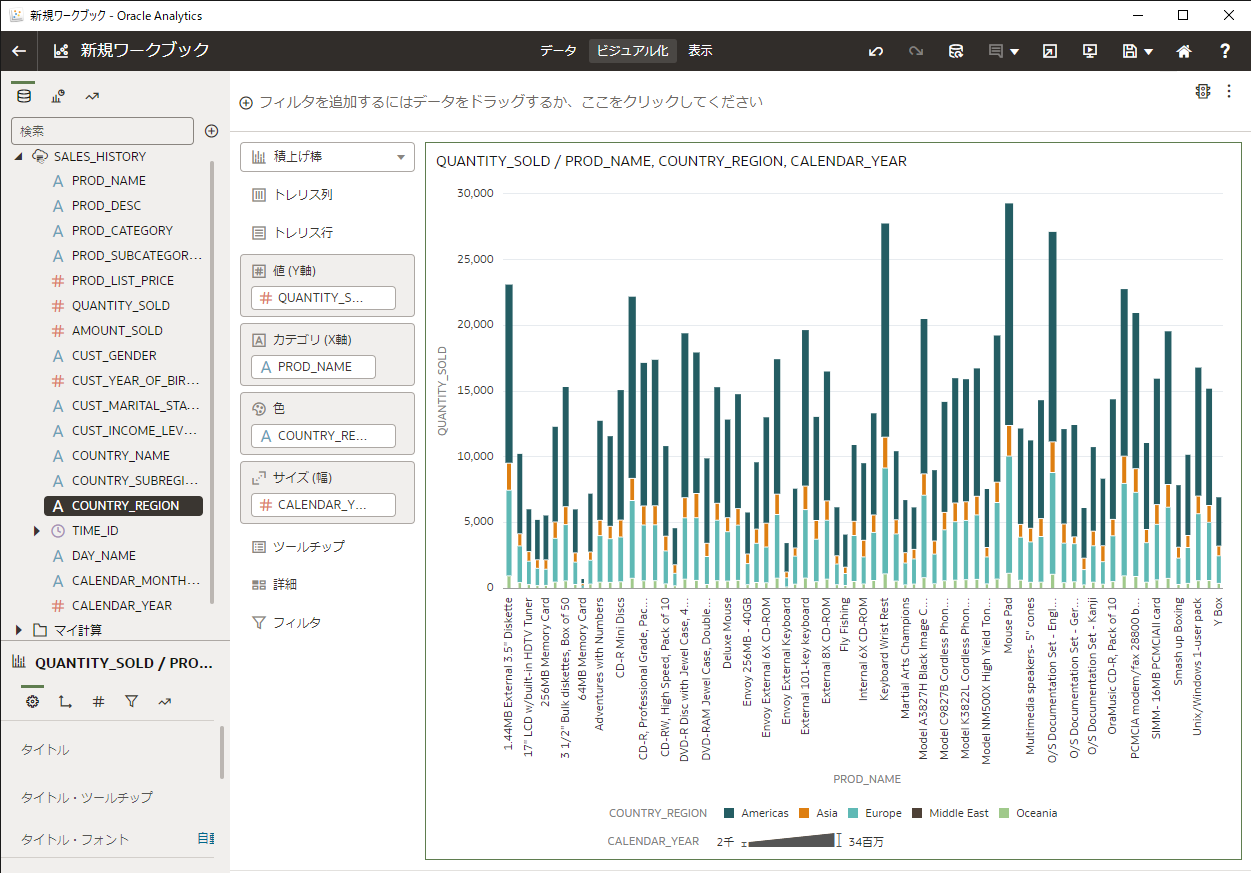
Task: Toggle Europe legend entry
Action: [x=883, y=813]
